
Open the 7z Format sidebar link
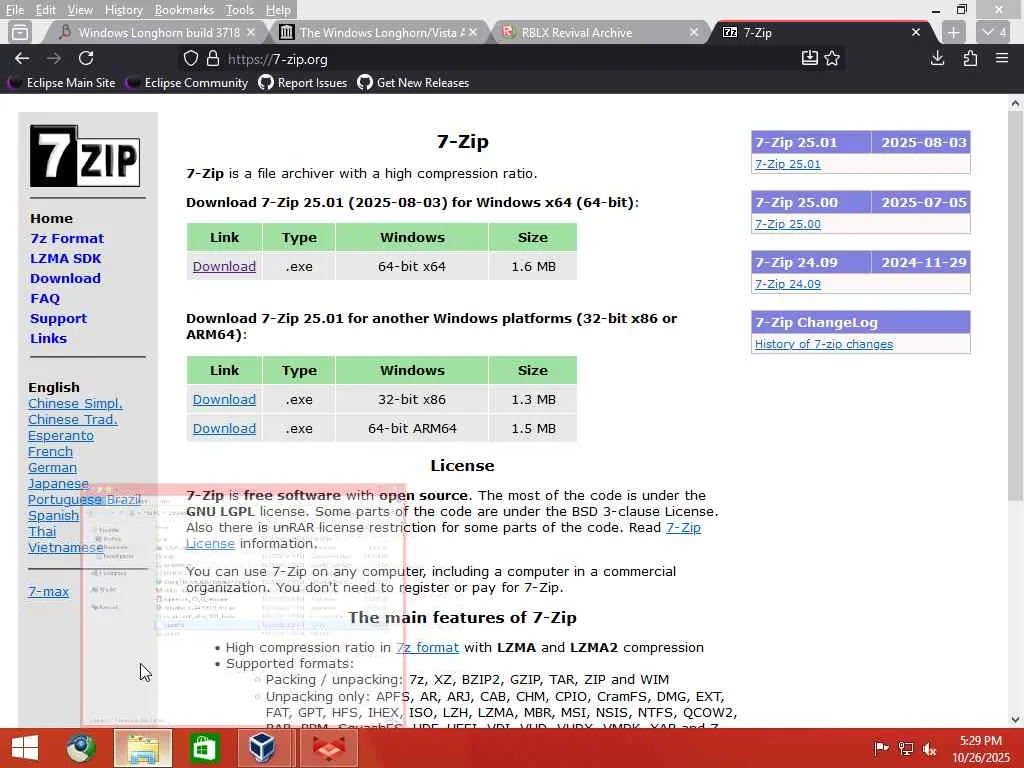pos(67,238)
